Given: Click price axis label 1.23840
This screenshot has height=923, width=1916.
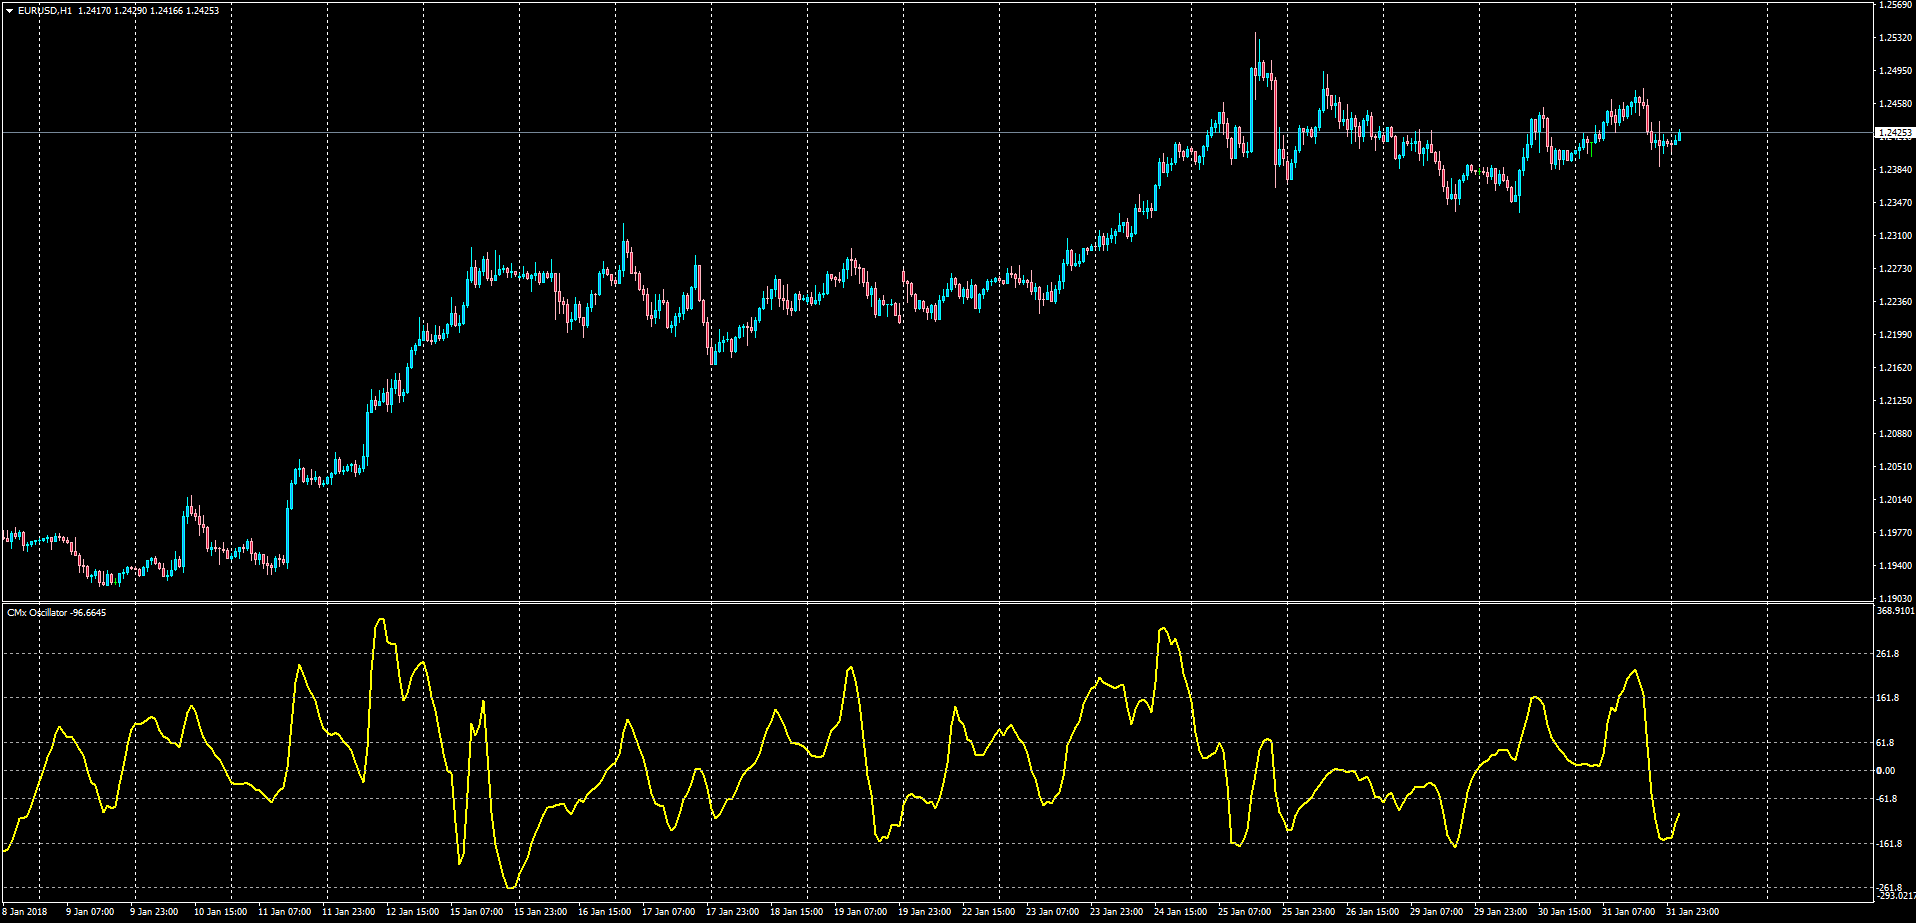Looking at the screenshot, I should (x=1895, y=170).
